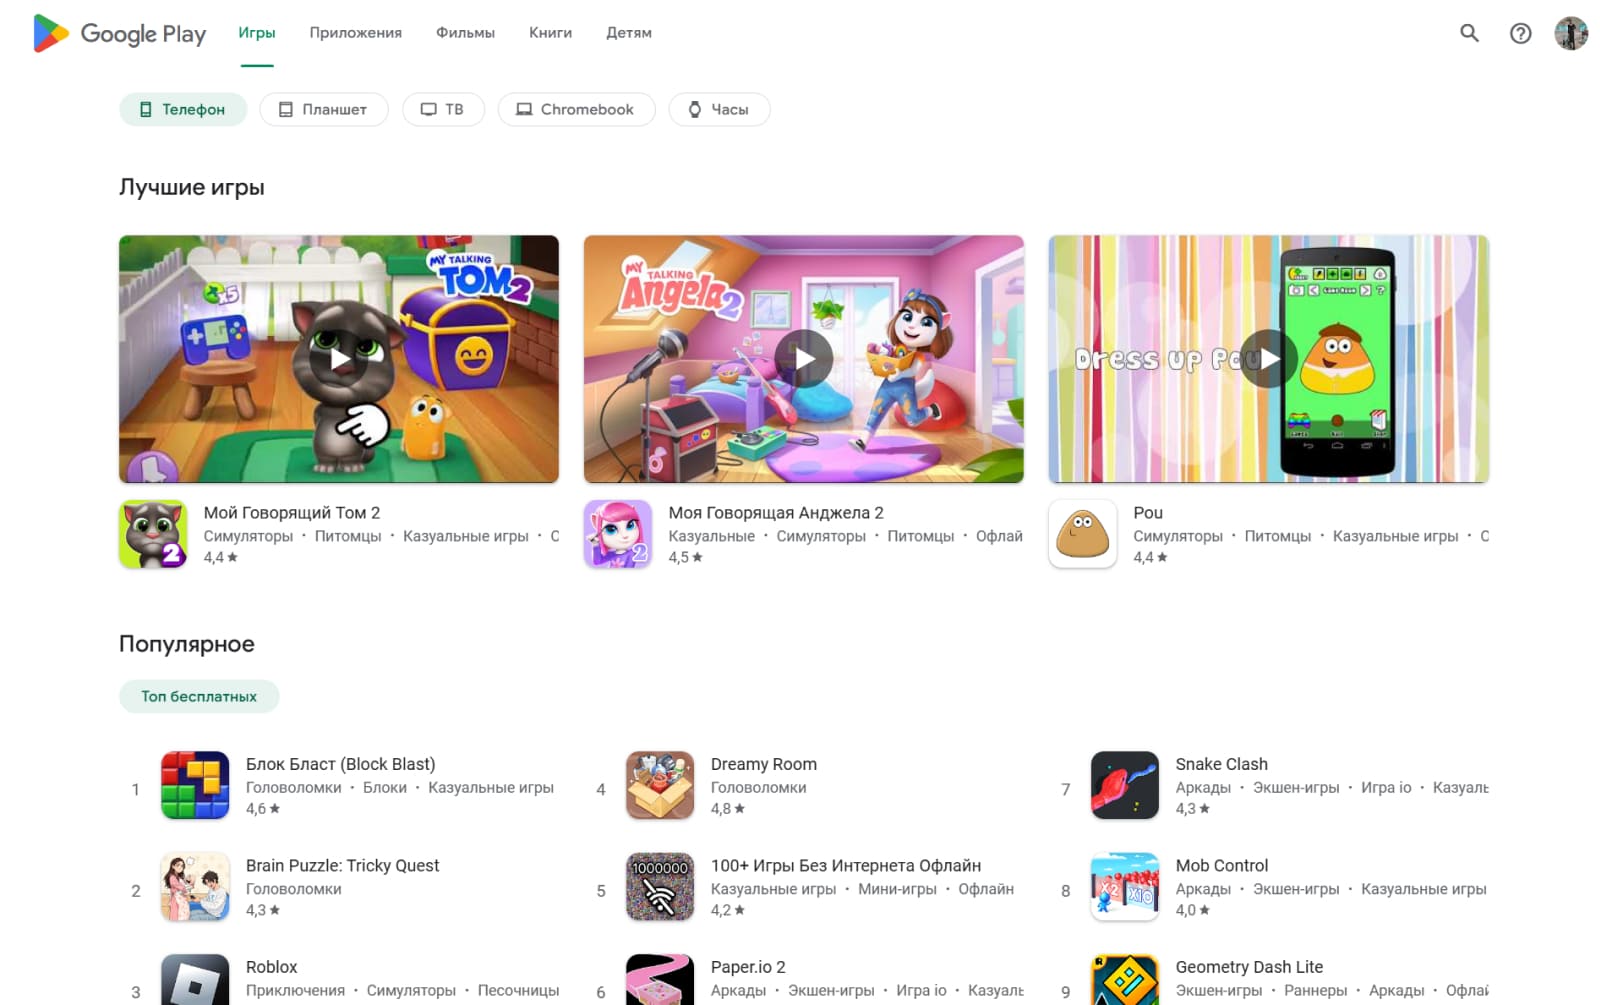Toggle the ТВ device filter

coord(443,109)
